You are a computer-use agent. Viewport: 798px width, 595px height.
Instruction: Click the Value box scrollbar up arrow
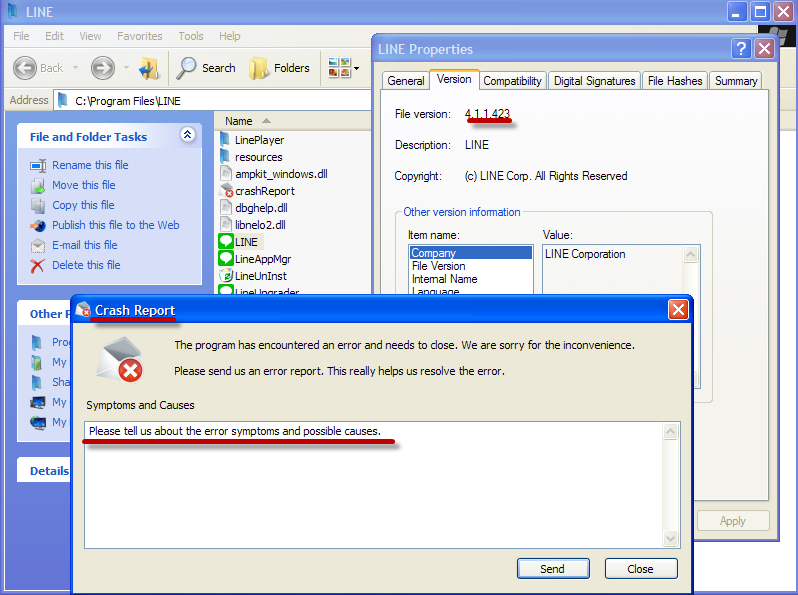pyautogui.click(x=691, y=254)
